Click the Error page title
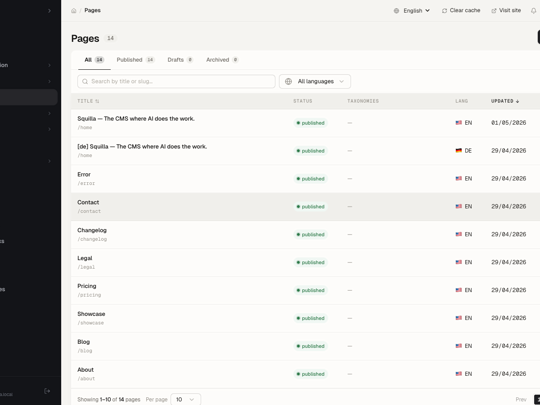 84,175
